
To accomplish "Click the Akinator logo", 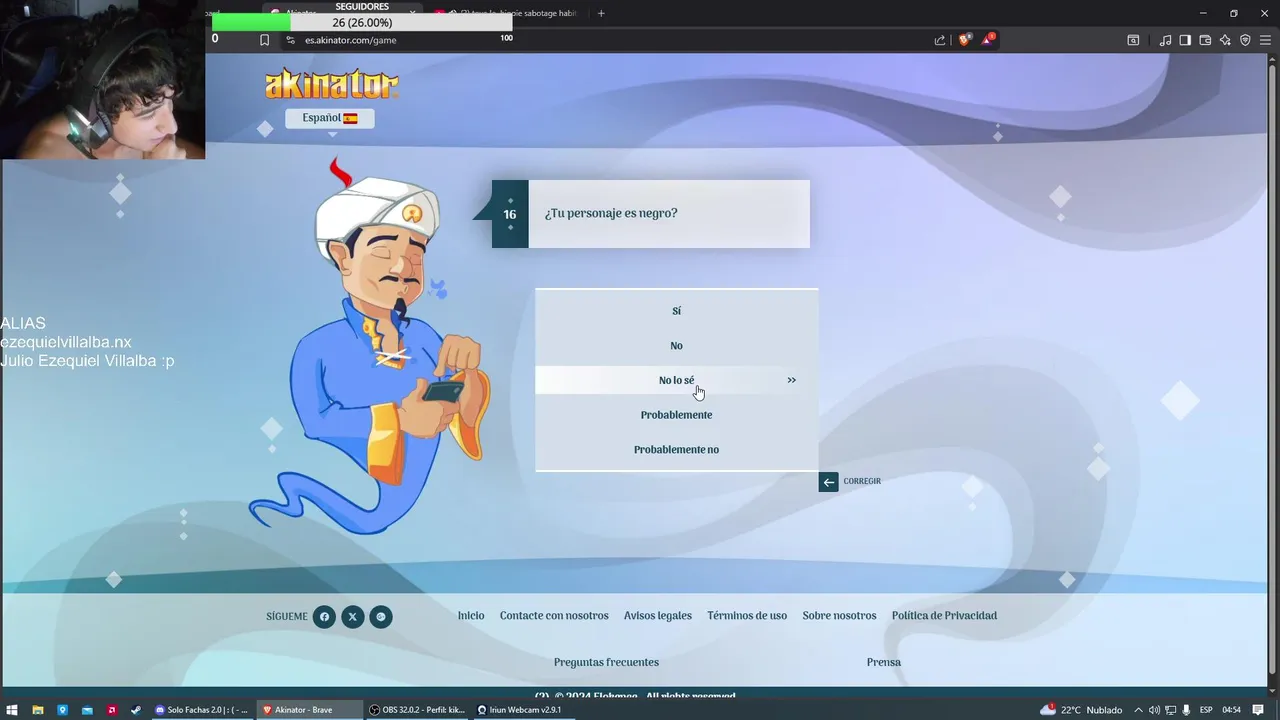I will (x=332, y=84).
